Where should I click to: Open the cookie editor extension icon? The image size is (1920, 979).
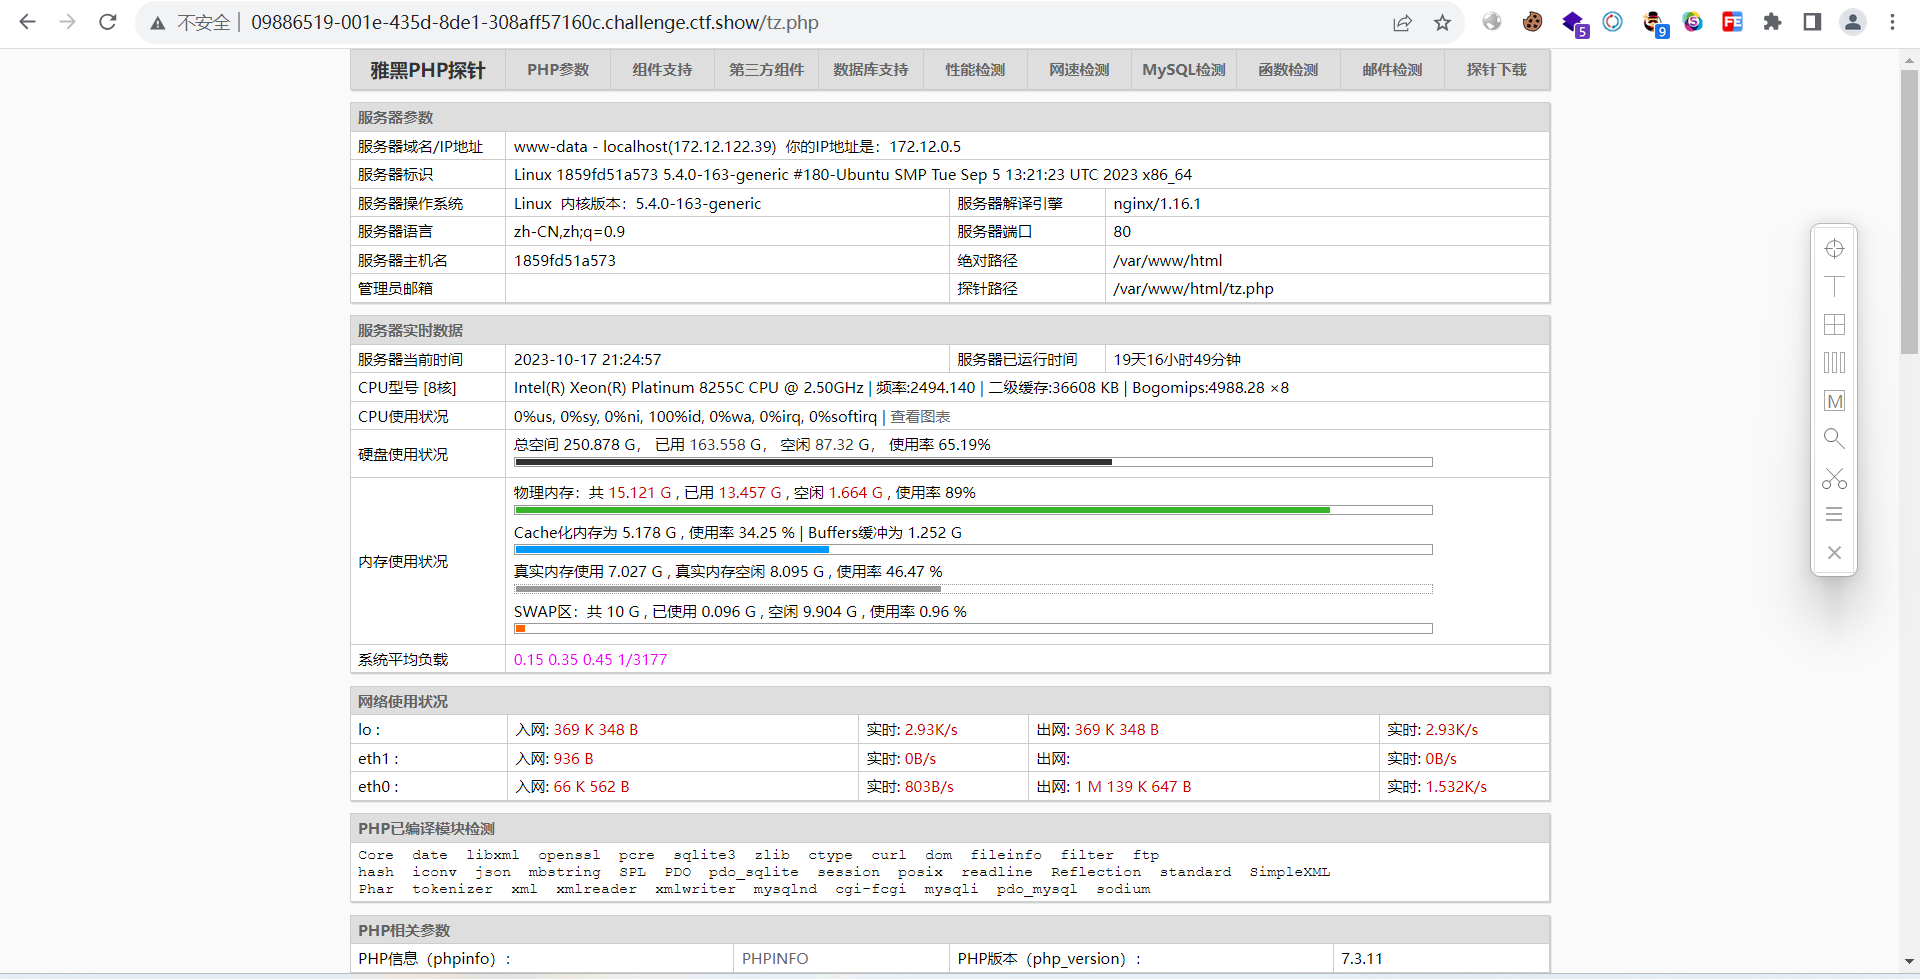point(1532,22)
